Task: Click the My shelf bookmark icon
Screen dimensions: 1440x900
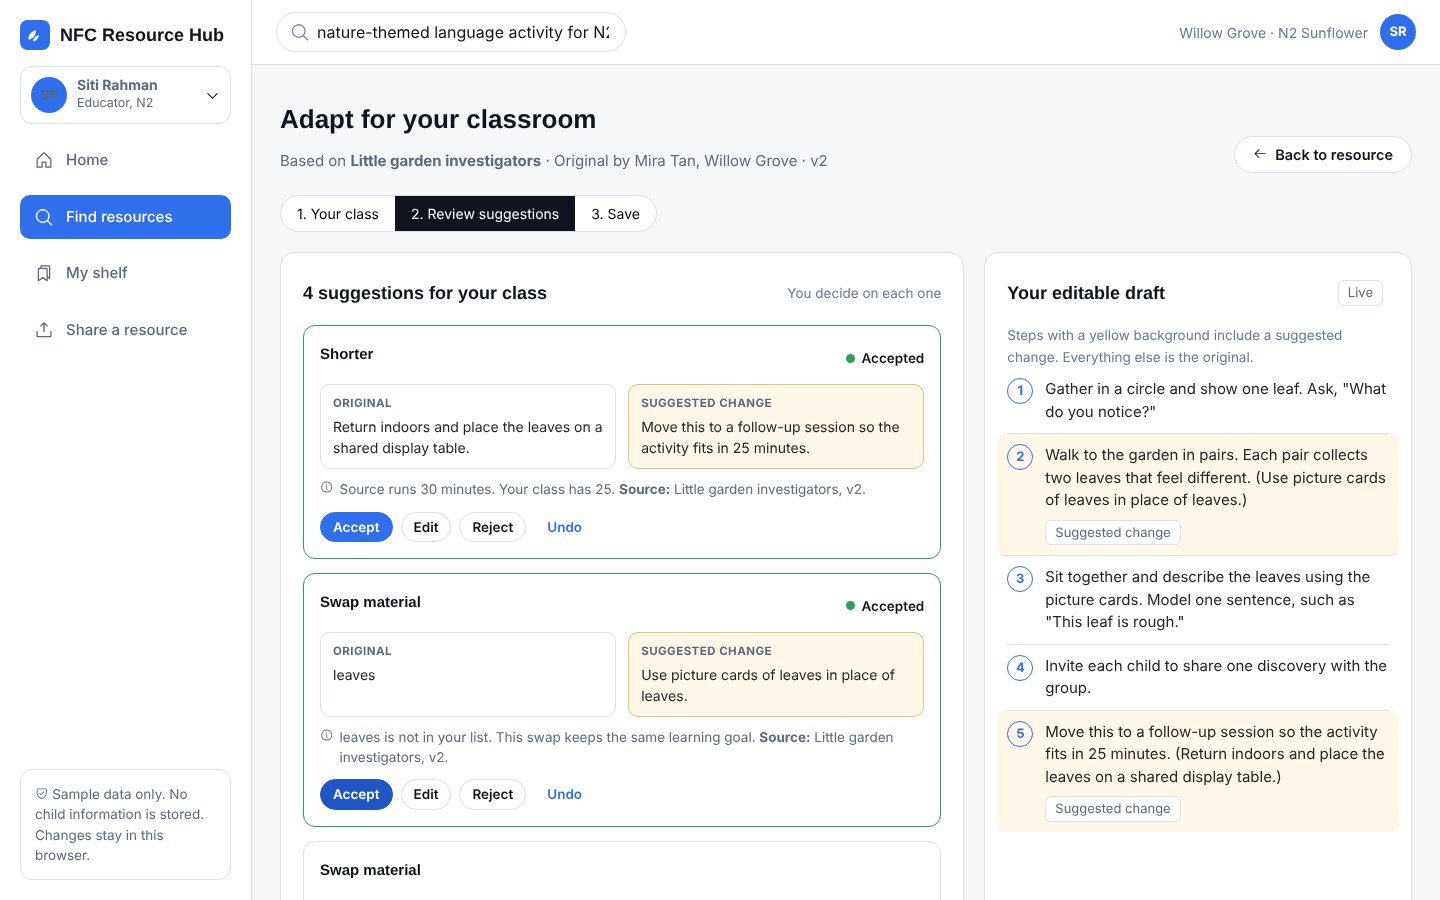Action: pyautogui.click(x=44, y=273)
